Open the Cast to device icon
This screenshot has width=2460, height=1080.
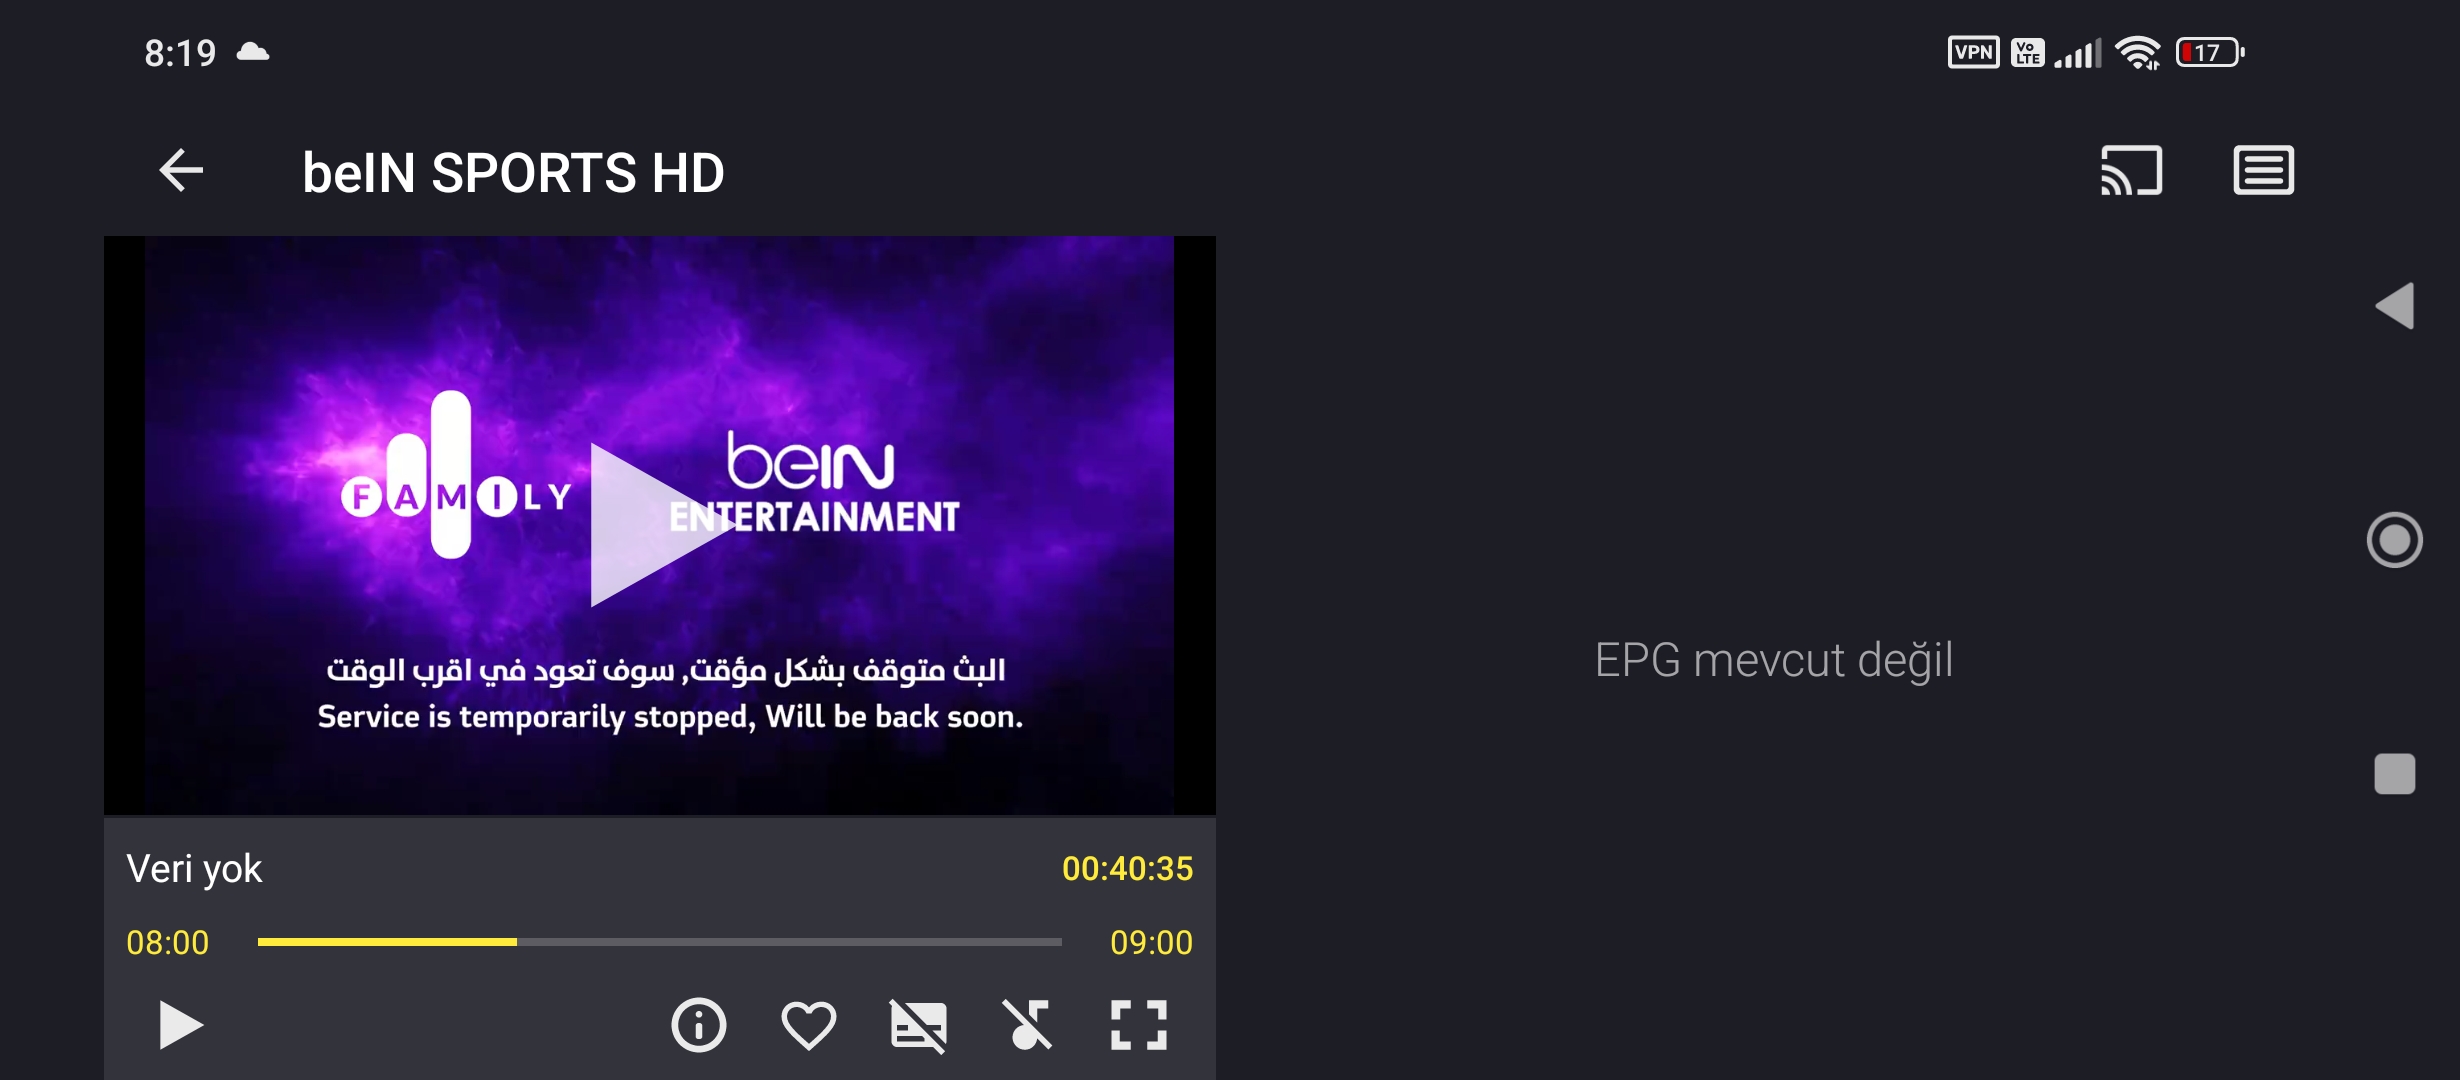click(x=2131, y=171)
